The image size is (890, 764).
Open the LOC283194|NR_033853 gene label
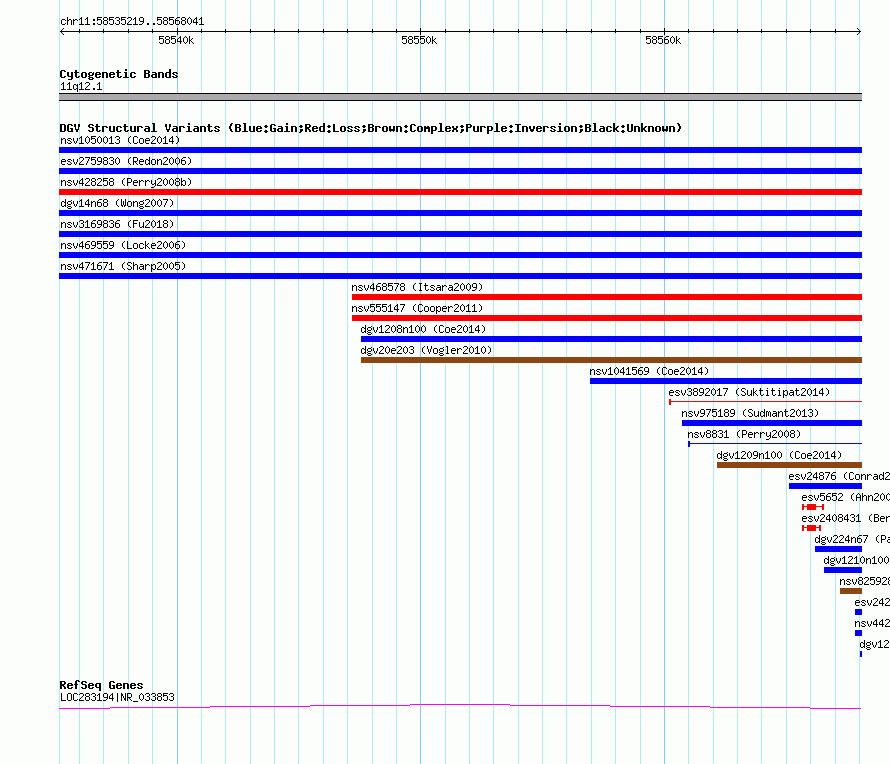coord(117,697)
